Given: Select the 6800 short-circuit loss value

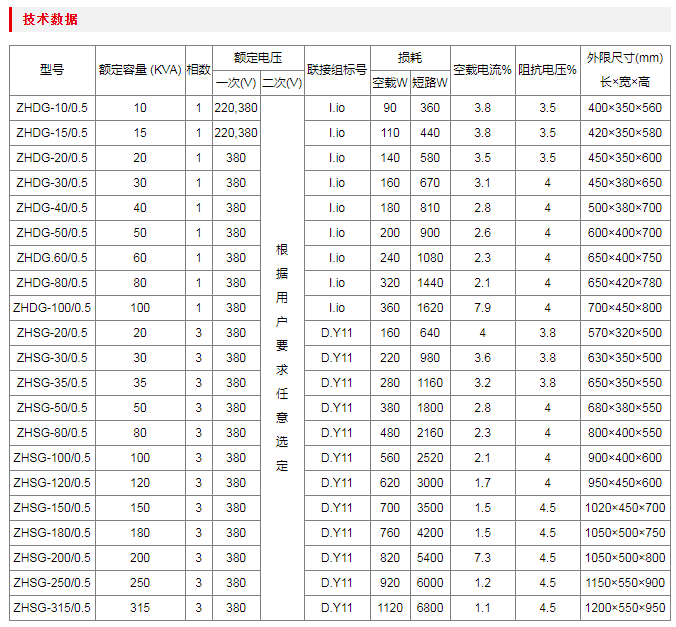Looking at the screenshot, I should tap(430, 608).
